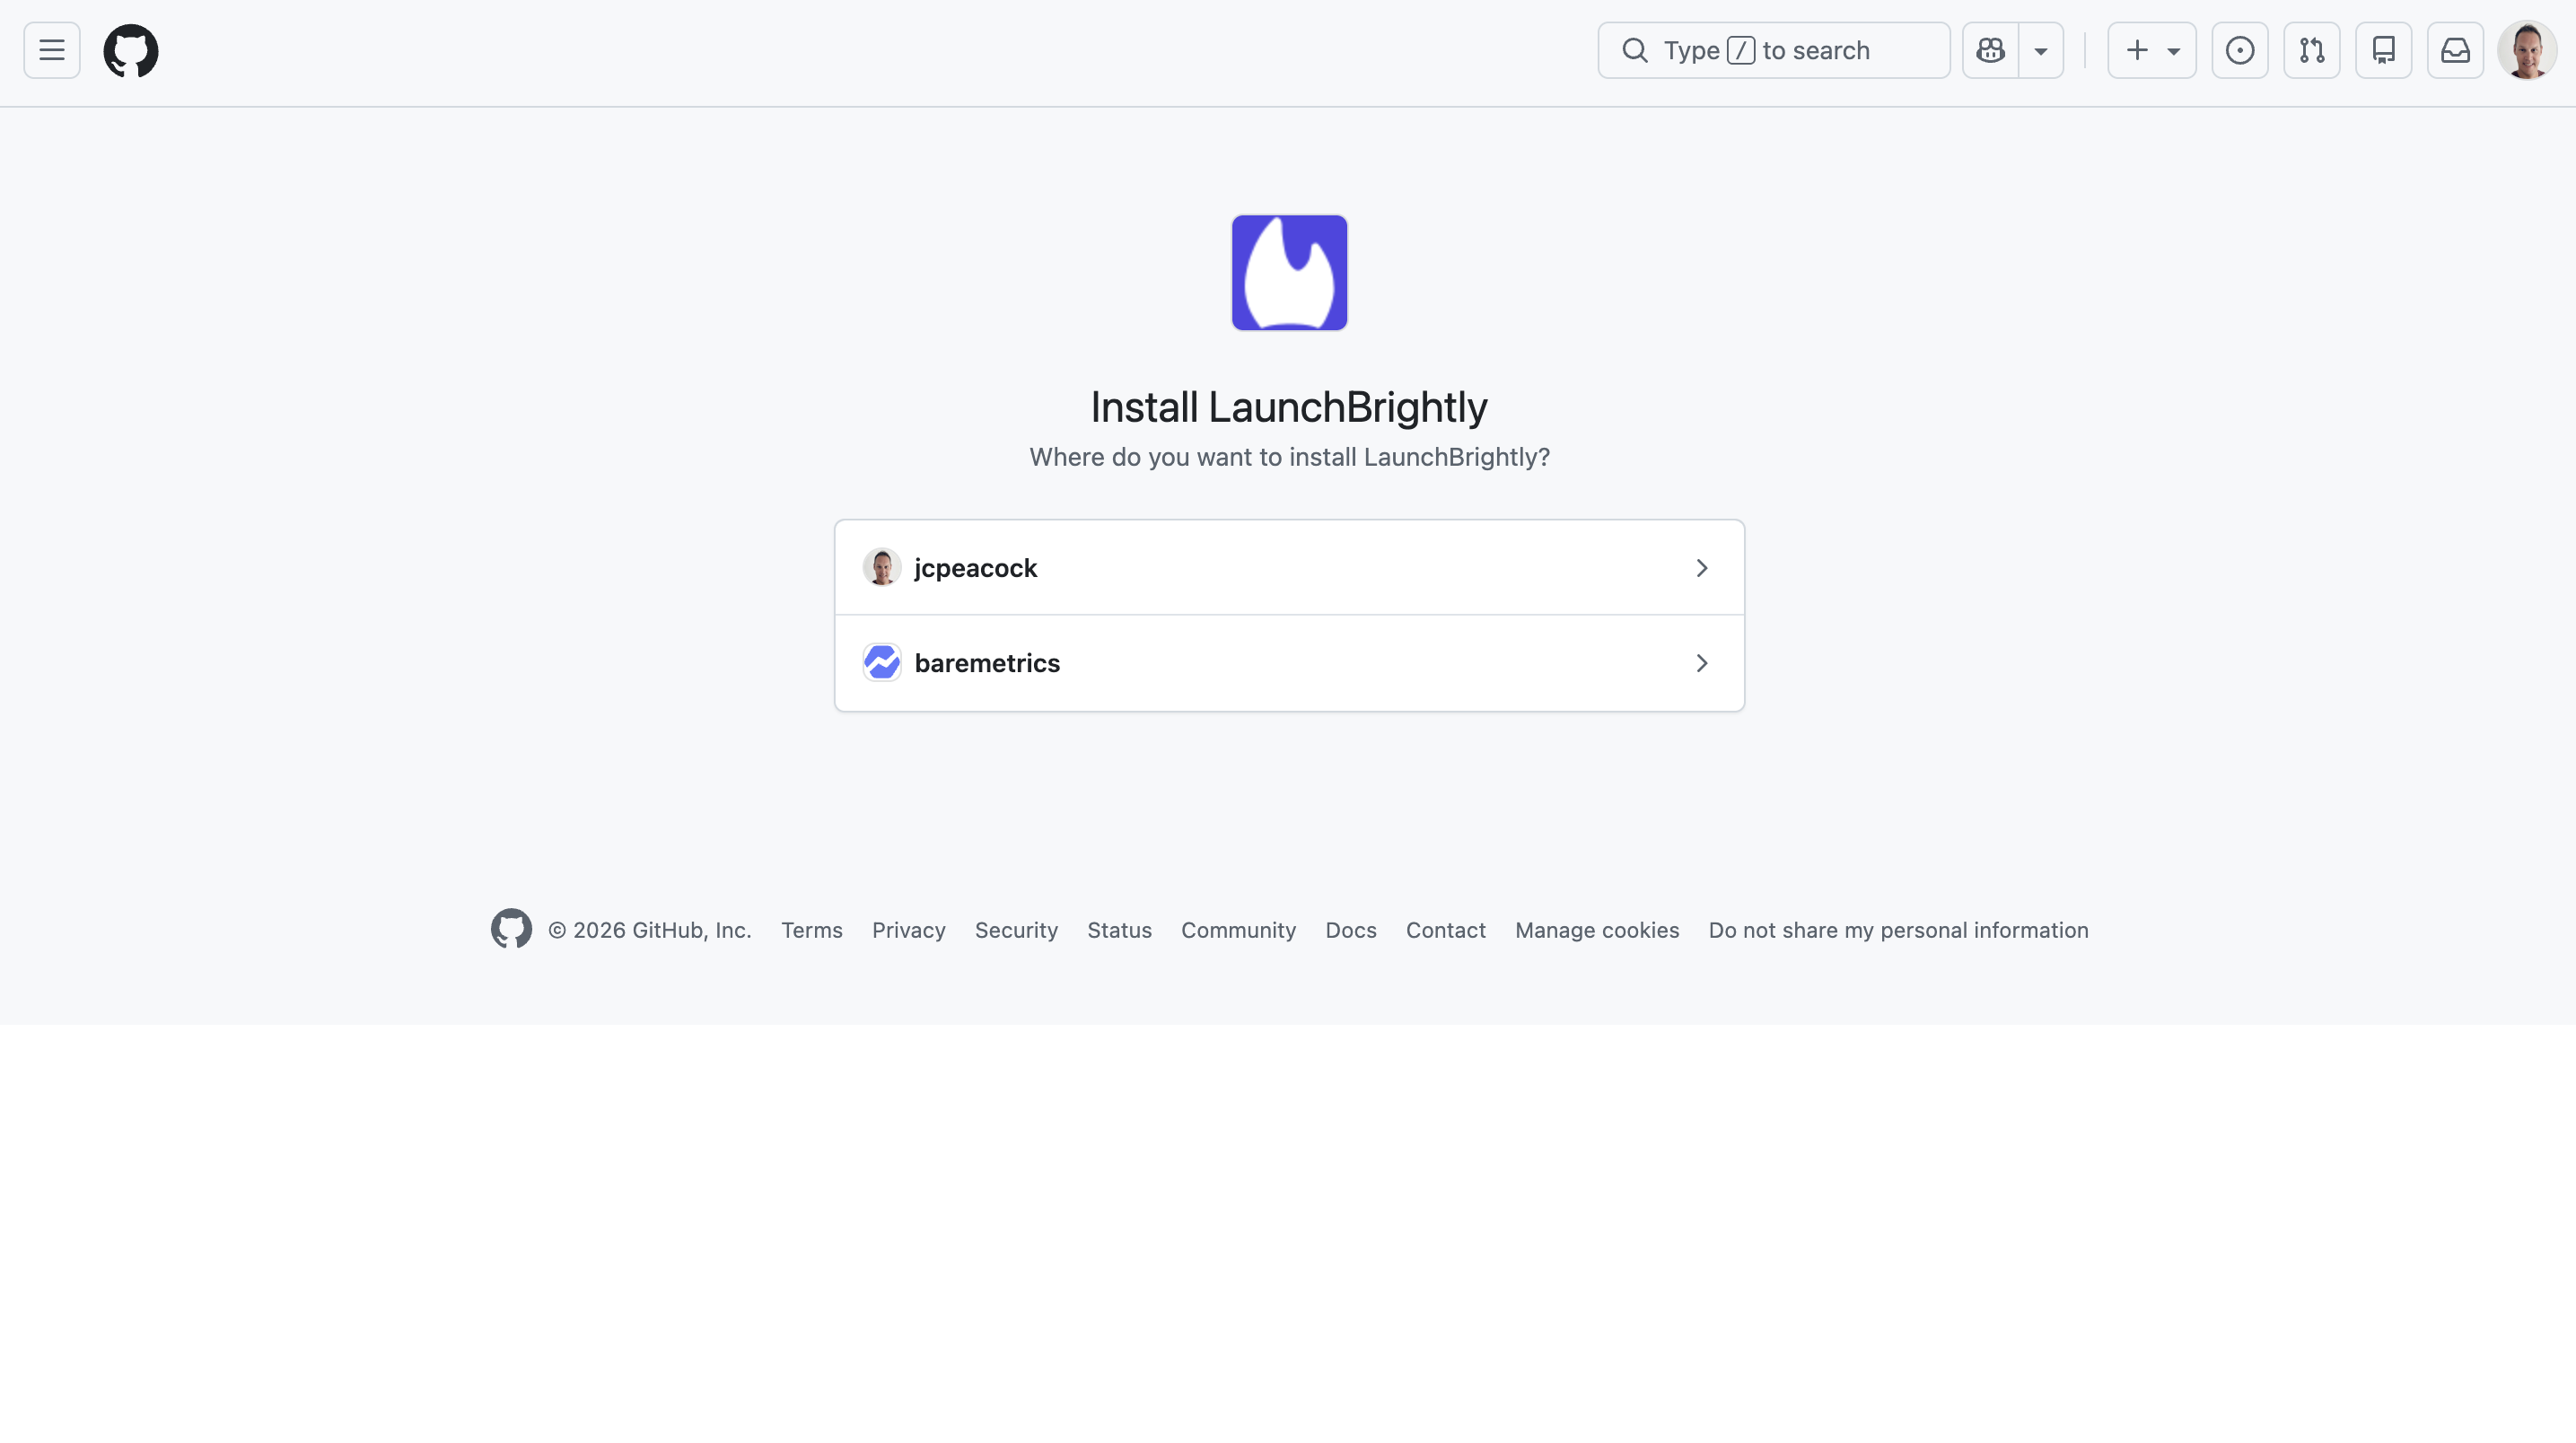Screen dimensions: 2576x1443
Task: Click chevron on the jcpeacock row
Action: coord(1702,568)
